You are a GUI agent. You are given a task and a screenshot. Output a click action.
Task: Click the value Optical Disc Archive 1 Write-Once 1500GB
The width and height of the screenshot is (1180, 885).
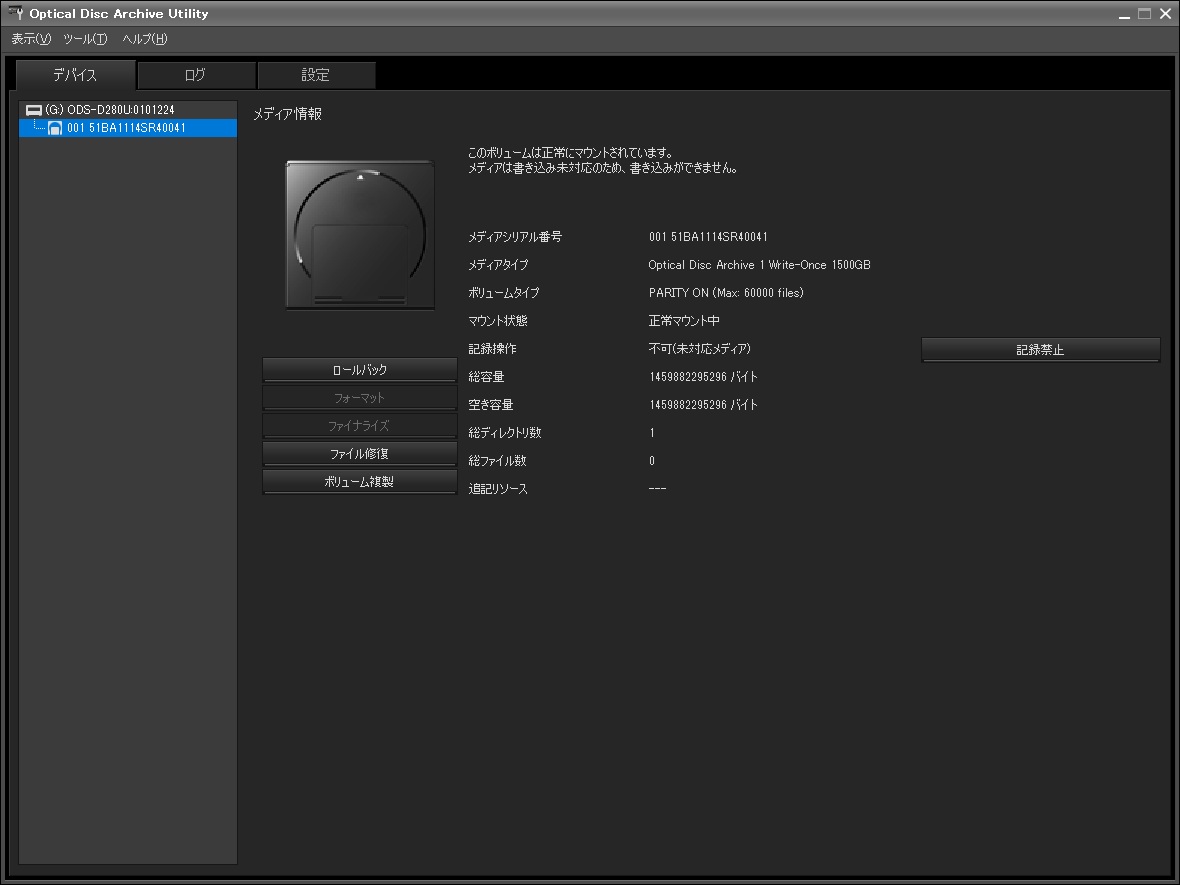point(759,265)
